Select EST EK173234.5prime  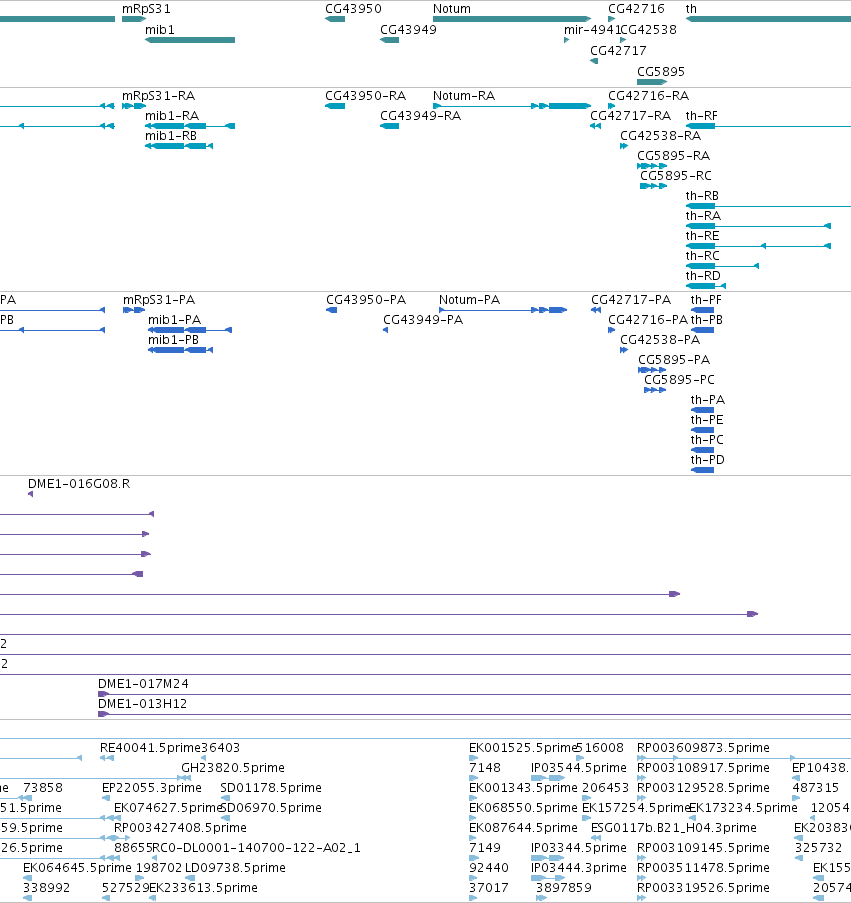tap(693, 818)
